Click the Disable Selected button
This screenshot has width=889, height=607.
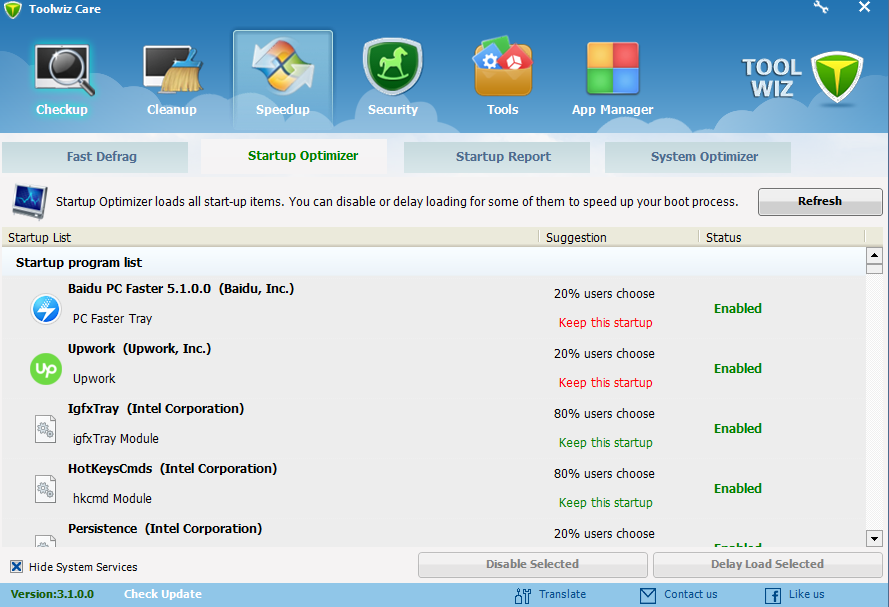coord(532,564)
